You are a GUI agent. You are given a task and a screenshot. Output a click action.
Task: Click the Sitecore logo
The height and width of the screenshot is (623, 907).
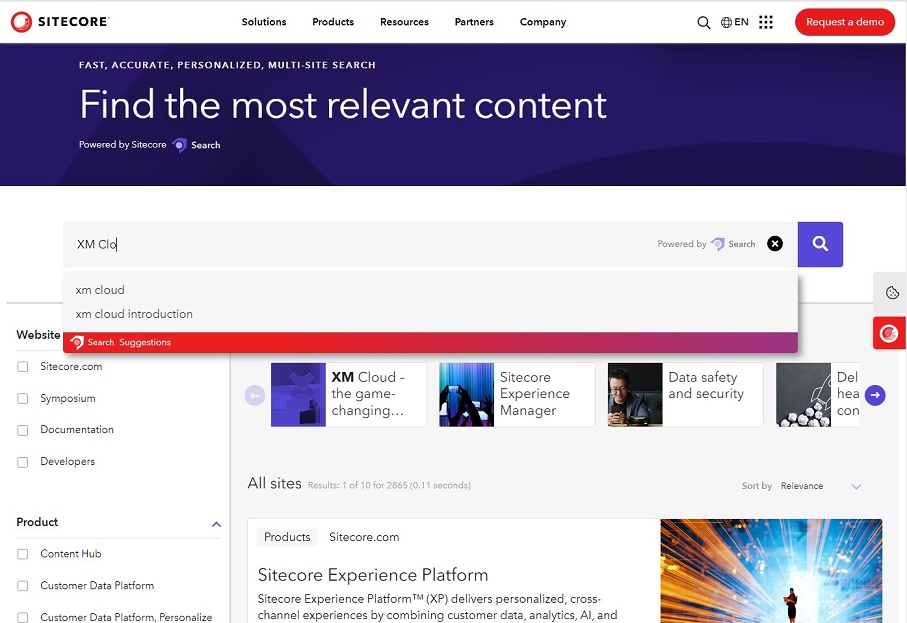[x=60, y=22]
